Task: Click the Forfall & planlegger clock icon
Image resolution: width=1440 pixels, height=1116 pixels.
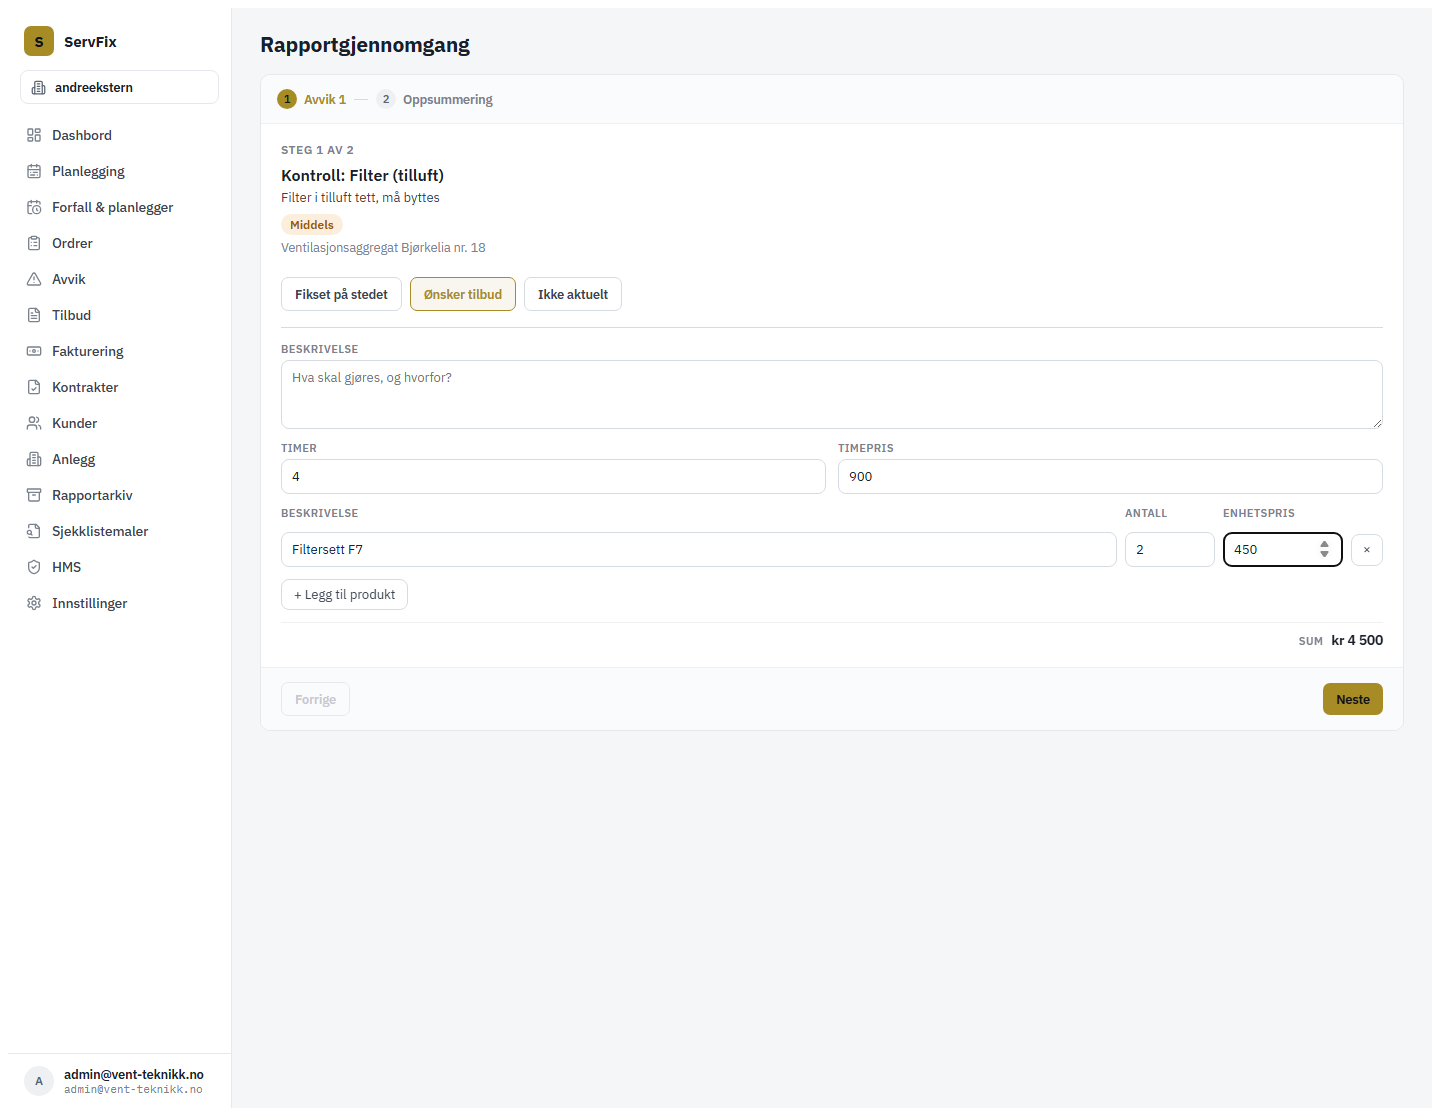Action: tap(34, 207)
